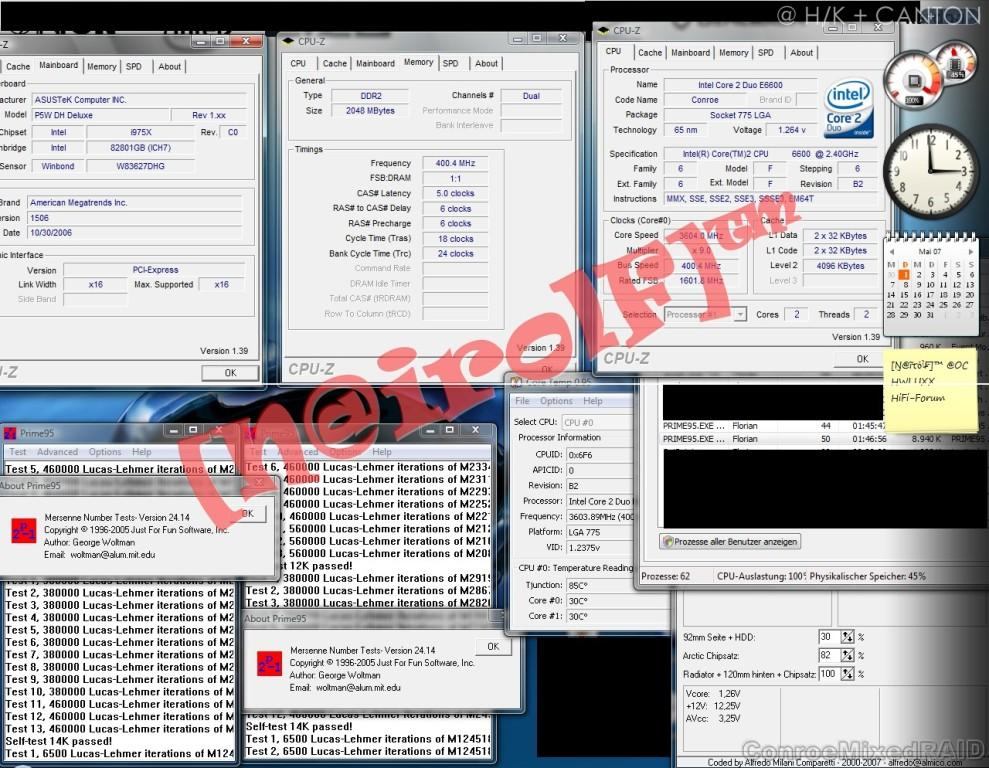Screen dimensions: 989x768
Task: Click stepper arrows for Arctic Chipsatz fan
Action: pyautogui.click(x=847, y=656)
